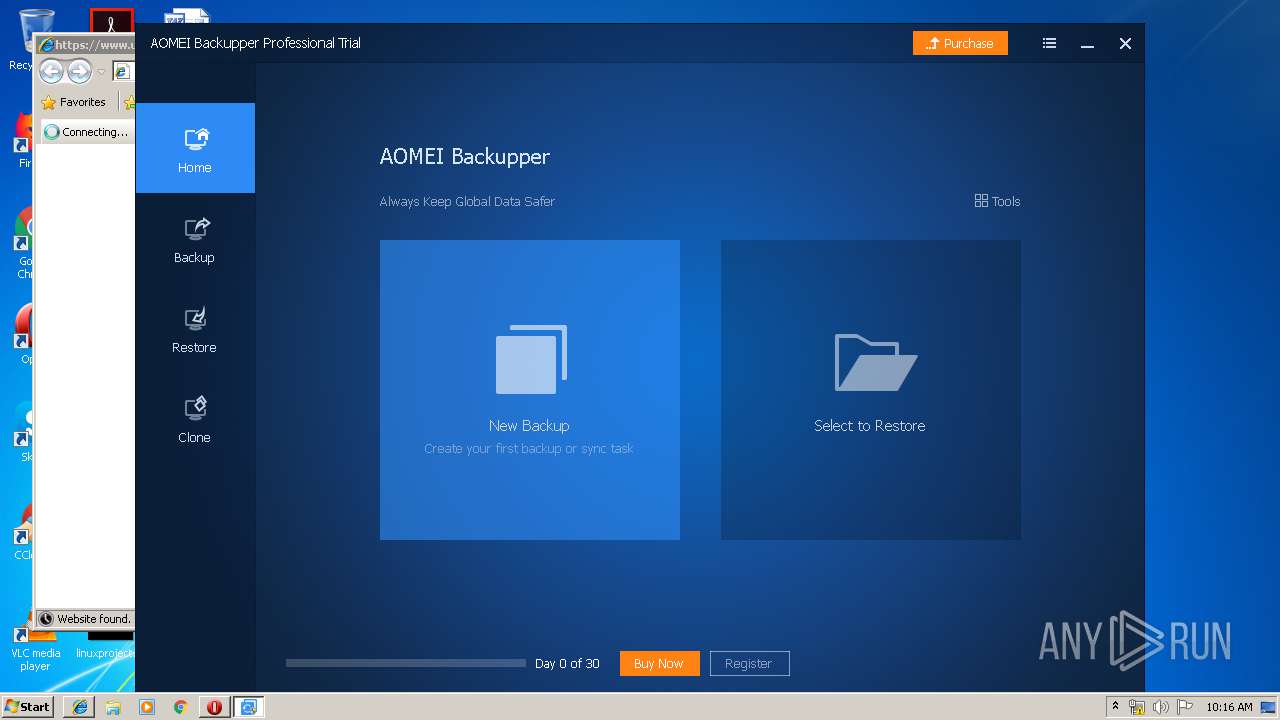Click the AOMEI Backupper heading
This screenshot has height=720, width=1280.
465,157
